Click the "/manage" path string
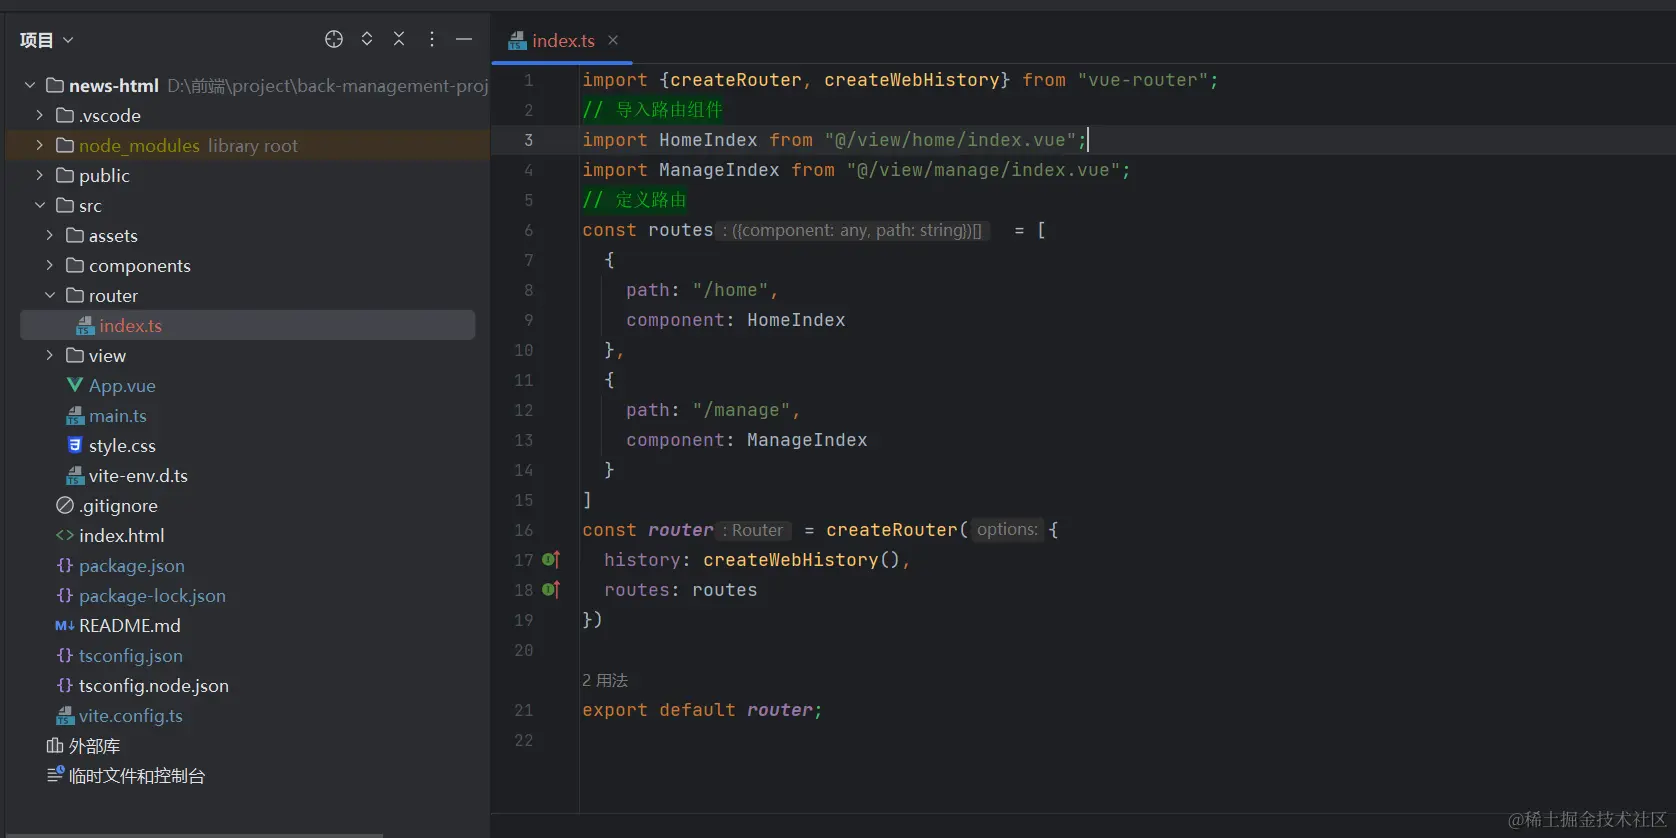The width and height of the screenshot is (1676, 838). [741, 410]
